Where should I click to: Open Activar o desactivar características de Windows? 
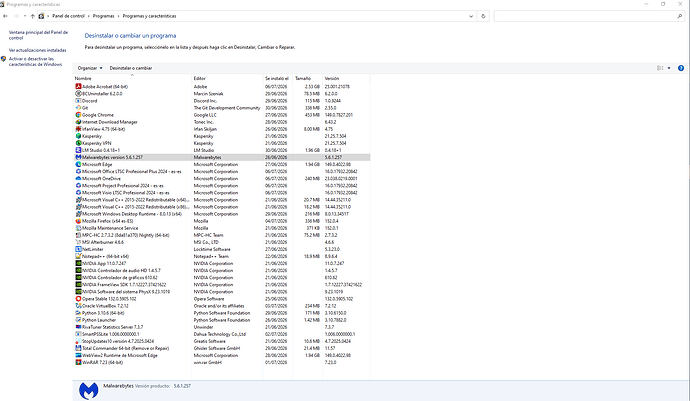pyautogui.click(x=35, y=62)
